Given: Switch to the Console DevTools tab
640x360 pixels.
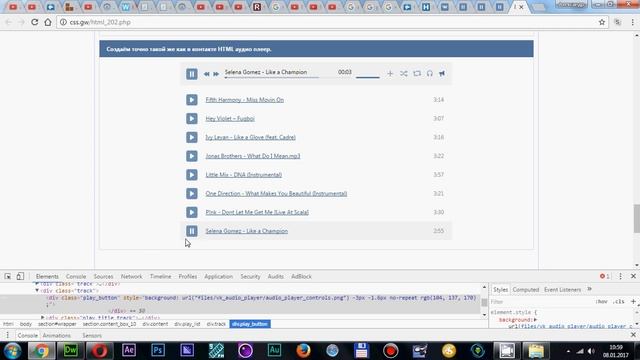Looking at the screenshot, I should tap(76, 276).
